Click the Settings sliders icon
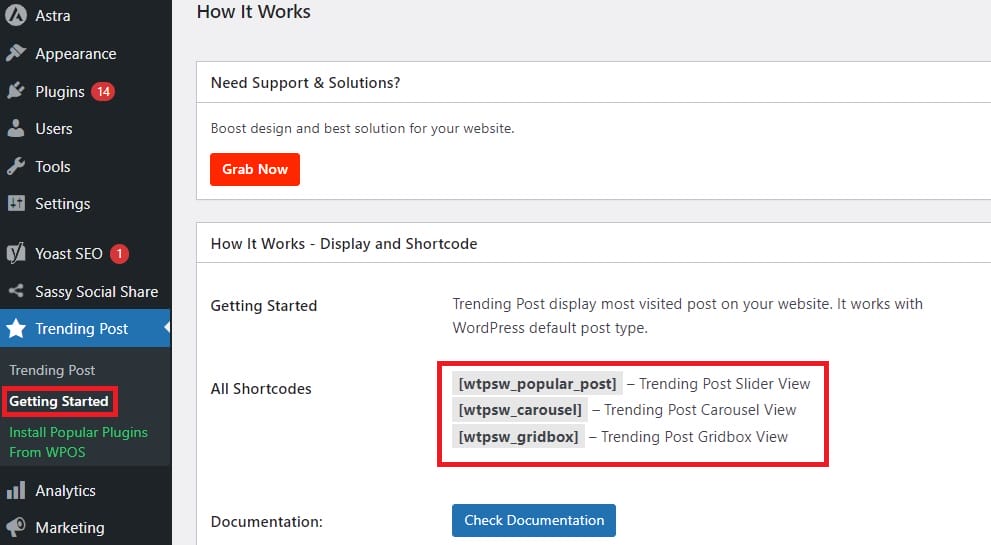Screen dimensions: 991x545 tap(16, 204)
